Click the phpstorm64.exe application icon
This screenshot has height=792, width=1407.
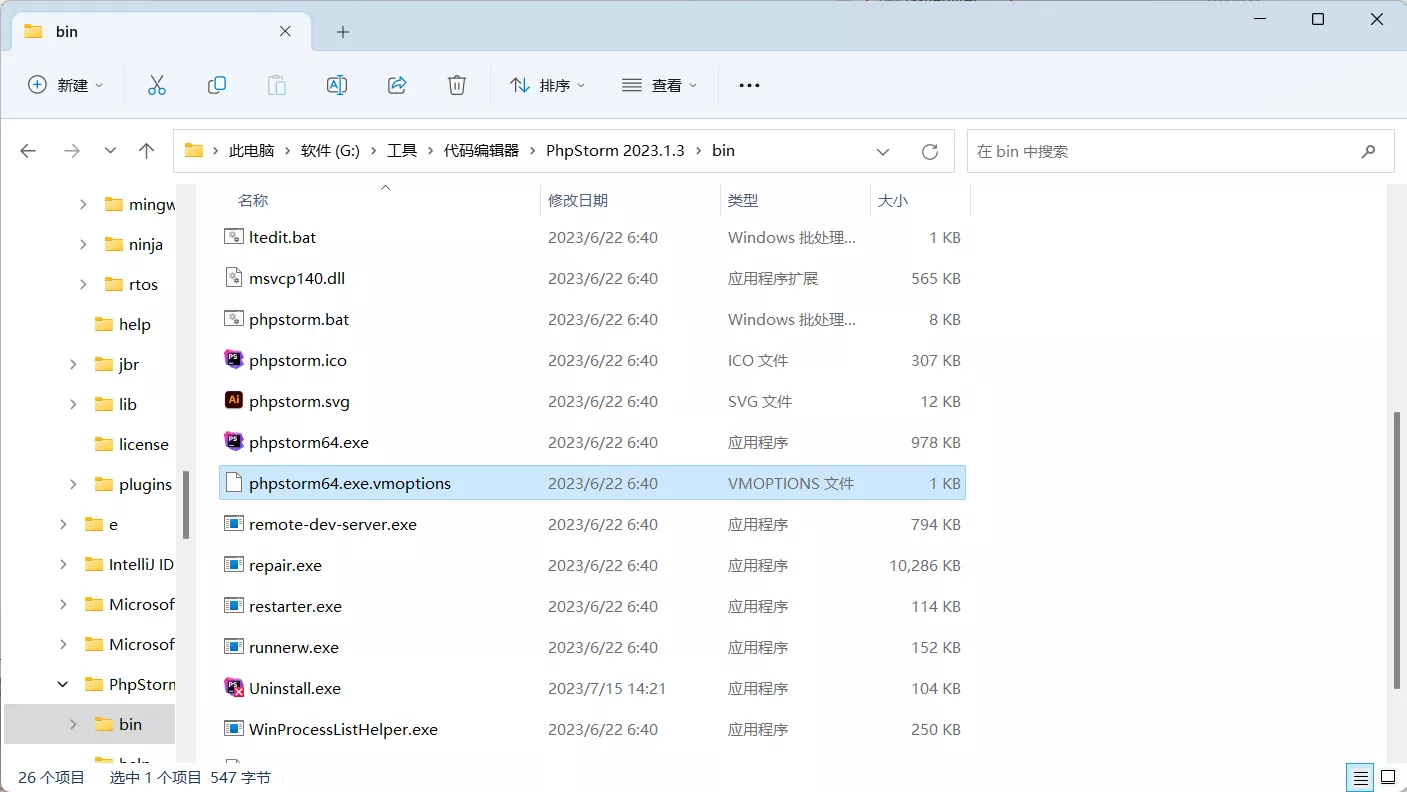[x=234, y=442]
